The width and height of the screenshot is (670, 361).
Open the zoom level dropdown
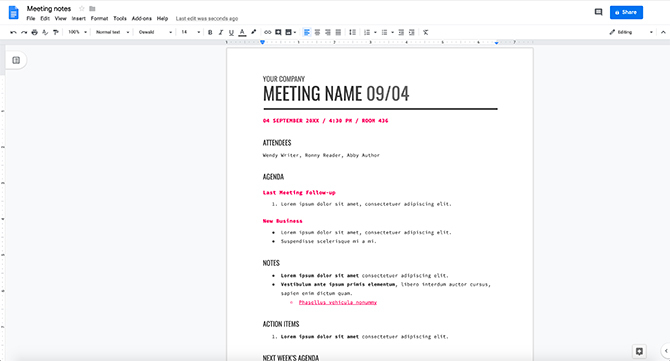78,32
